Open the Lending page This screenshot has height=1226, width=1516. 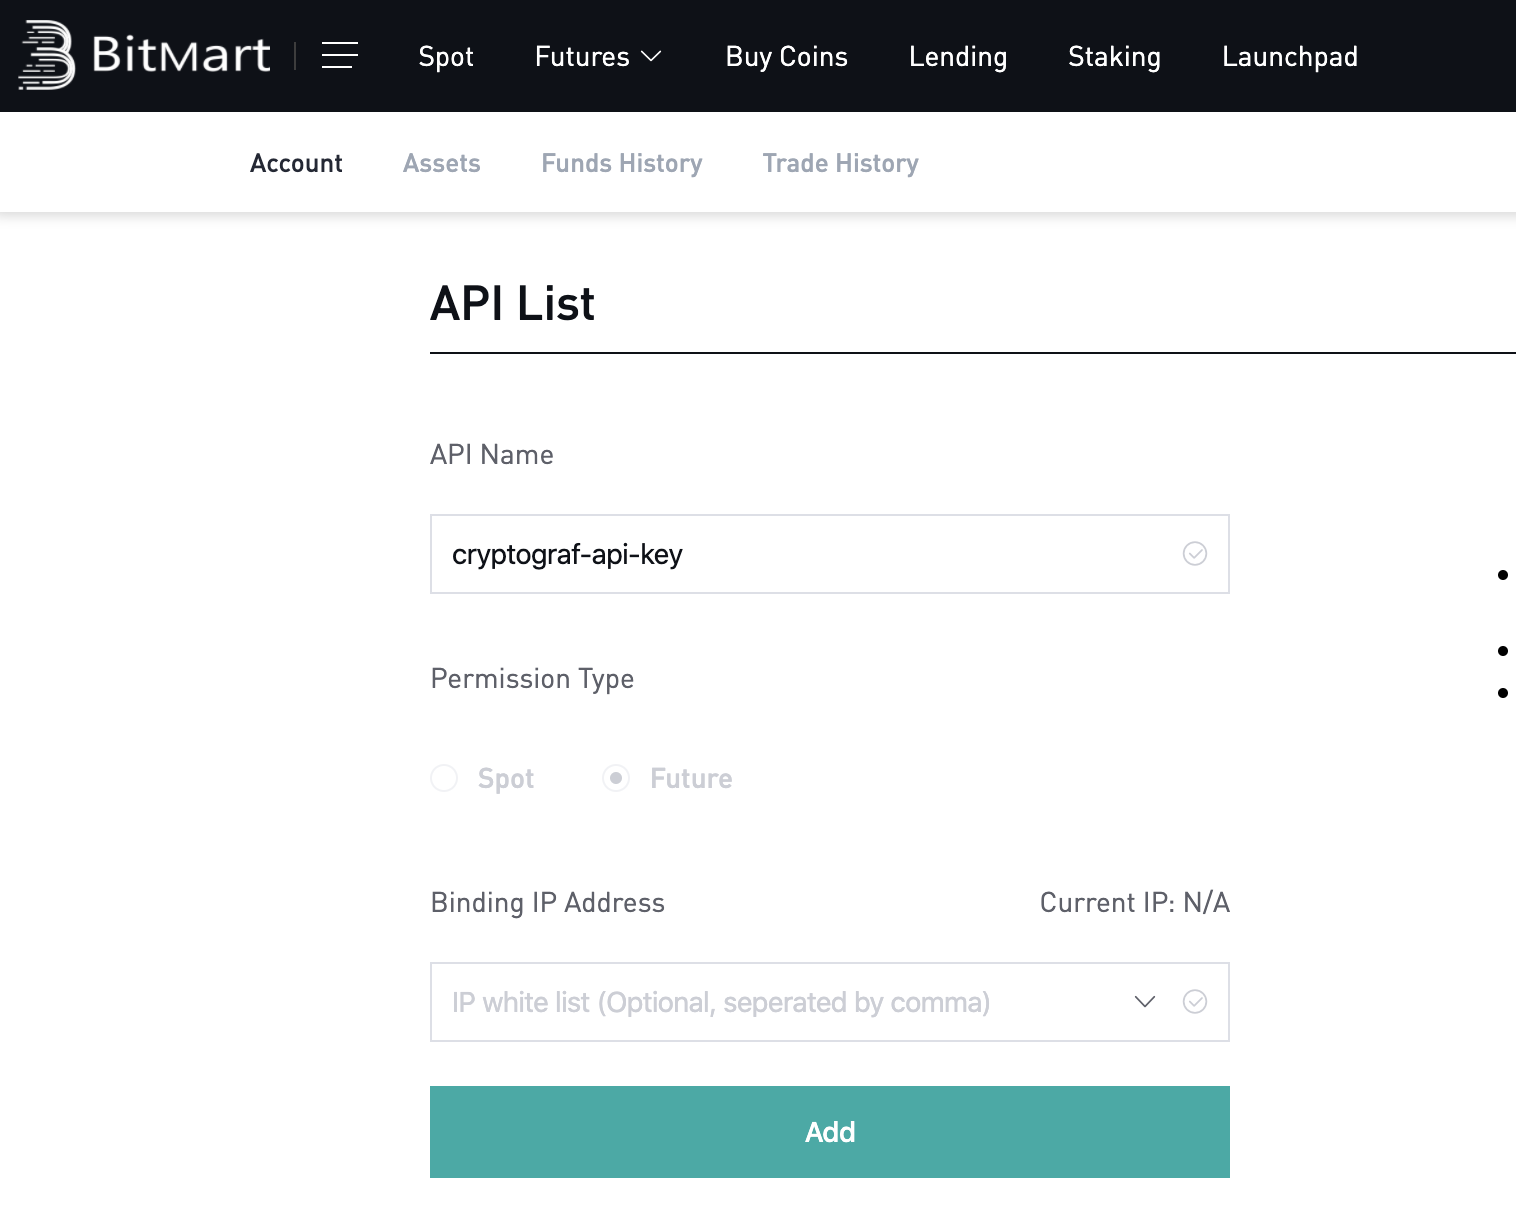pyautogui.click(x=958, y=57)
